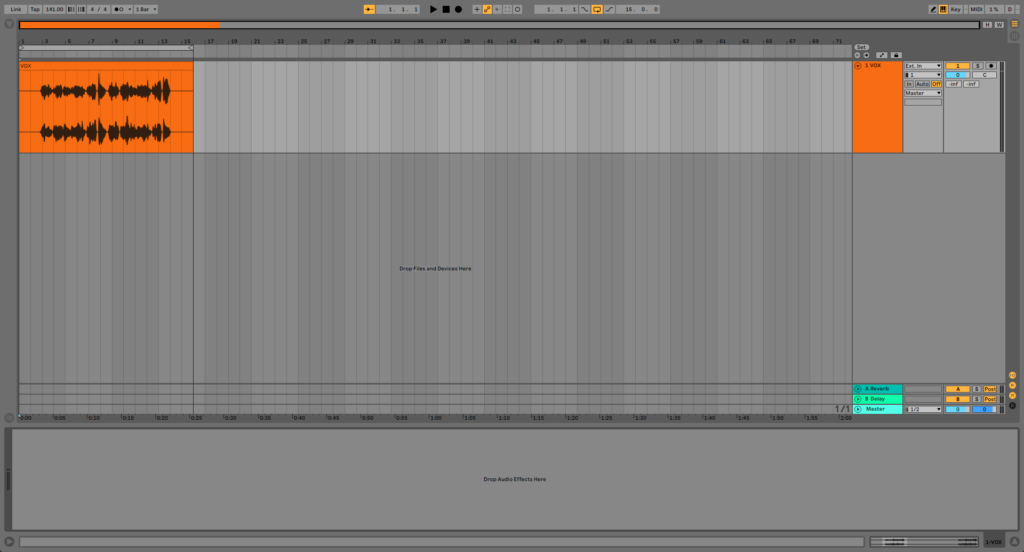Click the VOX pan control C
The image size is (1024, 552).
984,75
